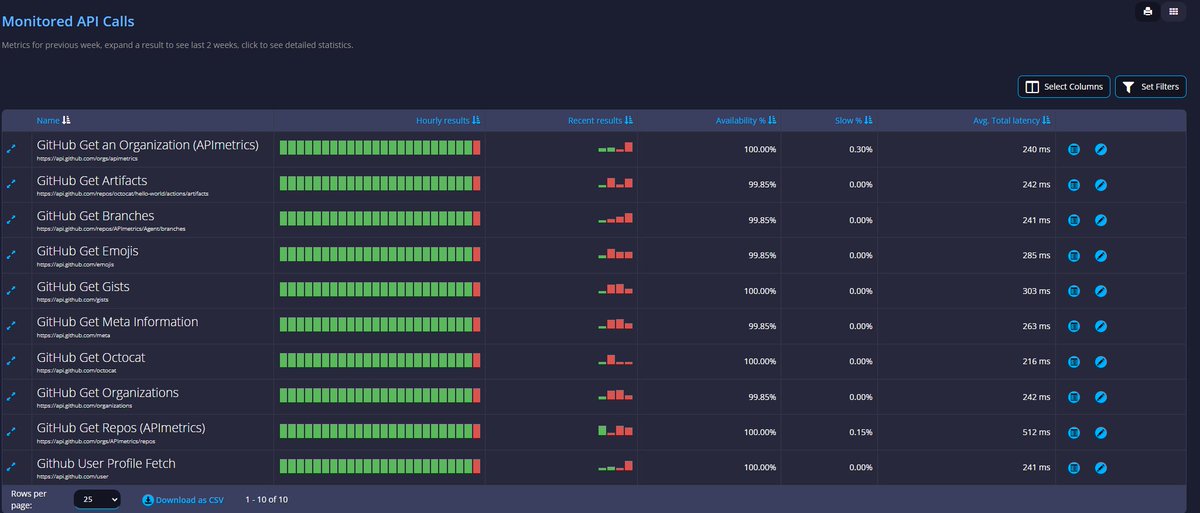Image resolution: width=1200 pixels, height=513 pixels.
Task: Click the 1 - 10 of 10 pagination text
Action: coord(267,499)
